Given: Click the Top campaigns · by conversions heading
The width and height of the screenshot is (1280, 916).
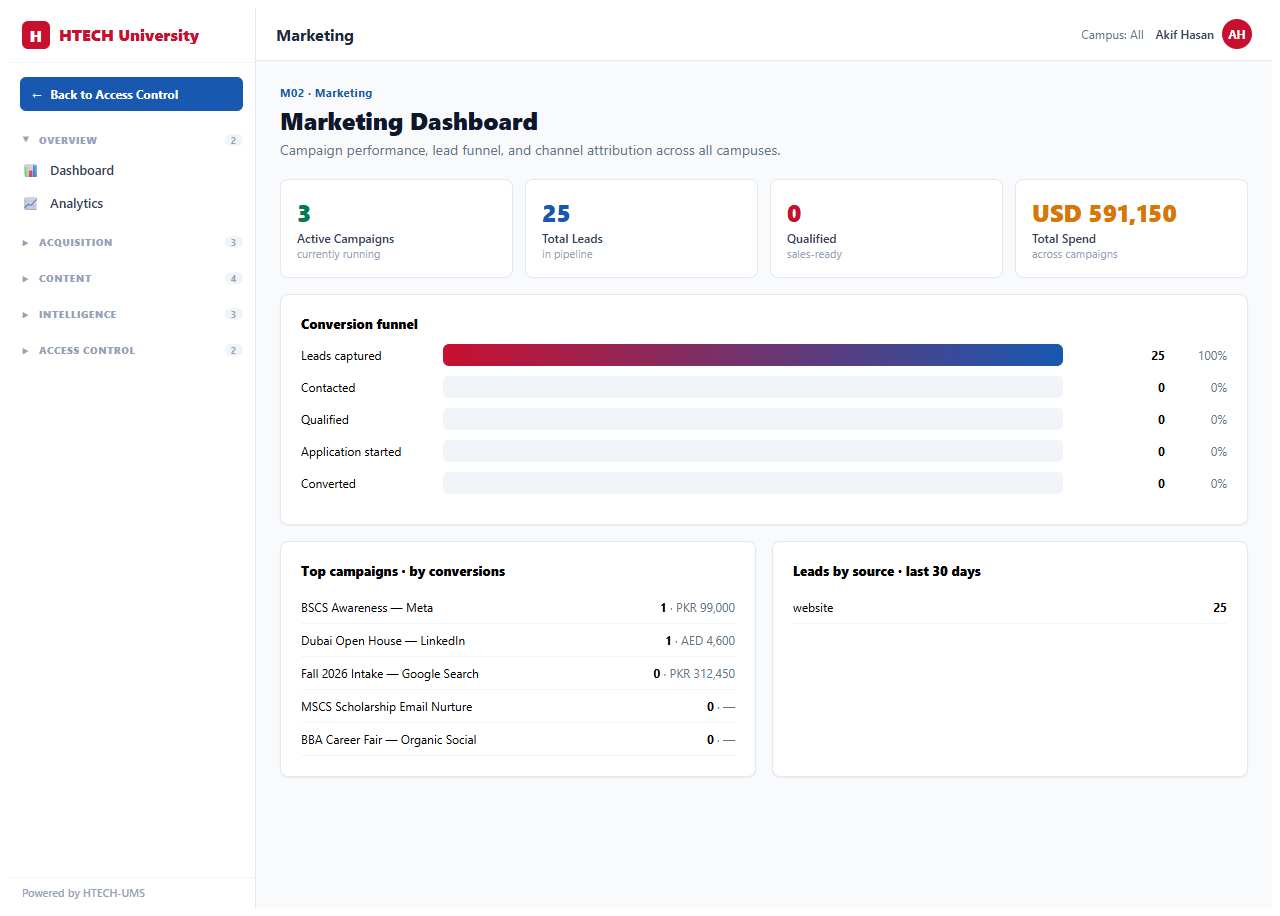Looking at the screenshot, I should pos(403,572).
